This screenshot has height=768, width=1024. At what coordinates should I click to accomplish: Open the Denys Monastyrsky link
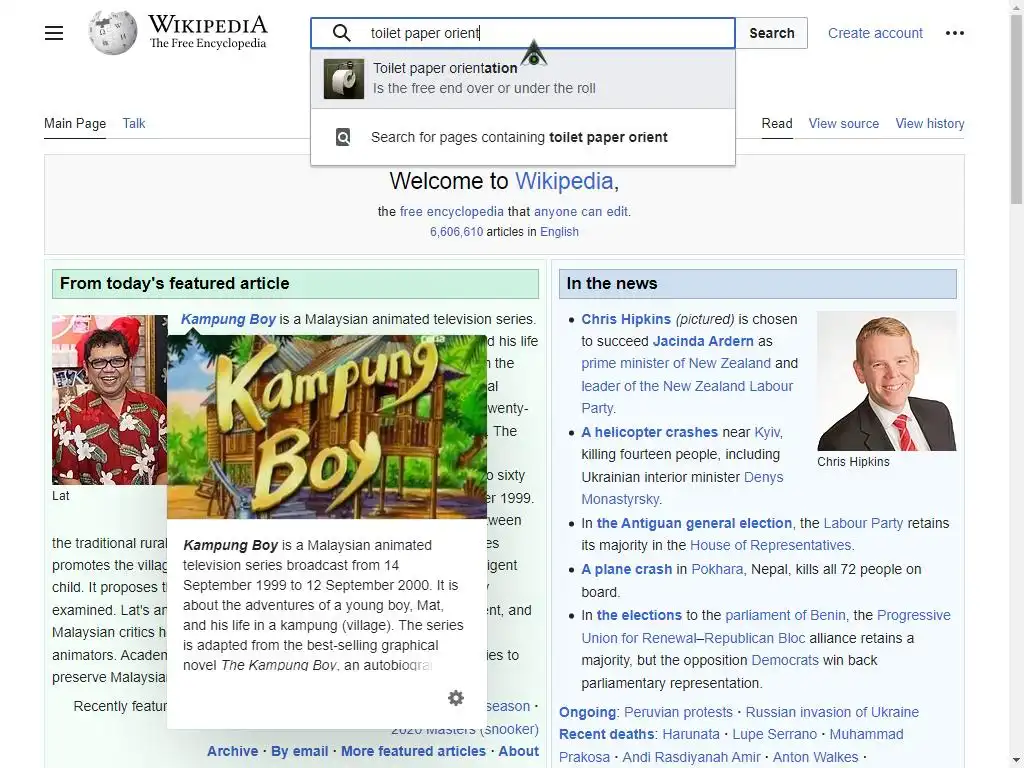click(x=682, y=488)
